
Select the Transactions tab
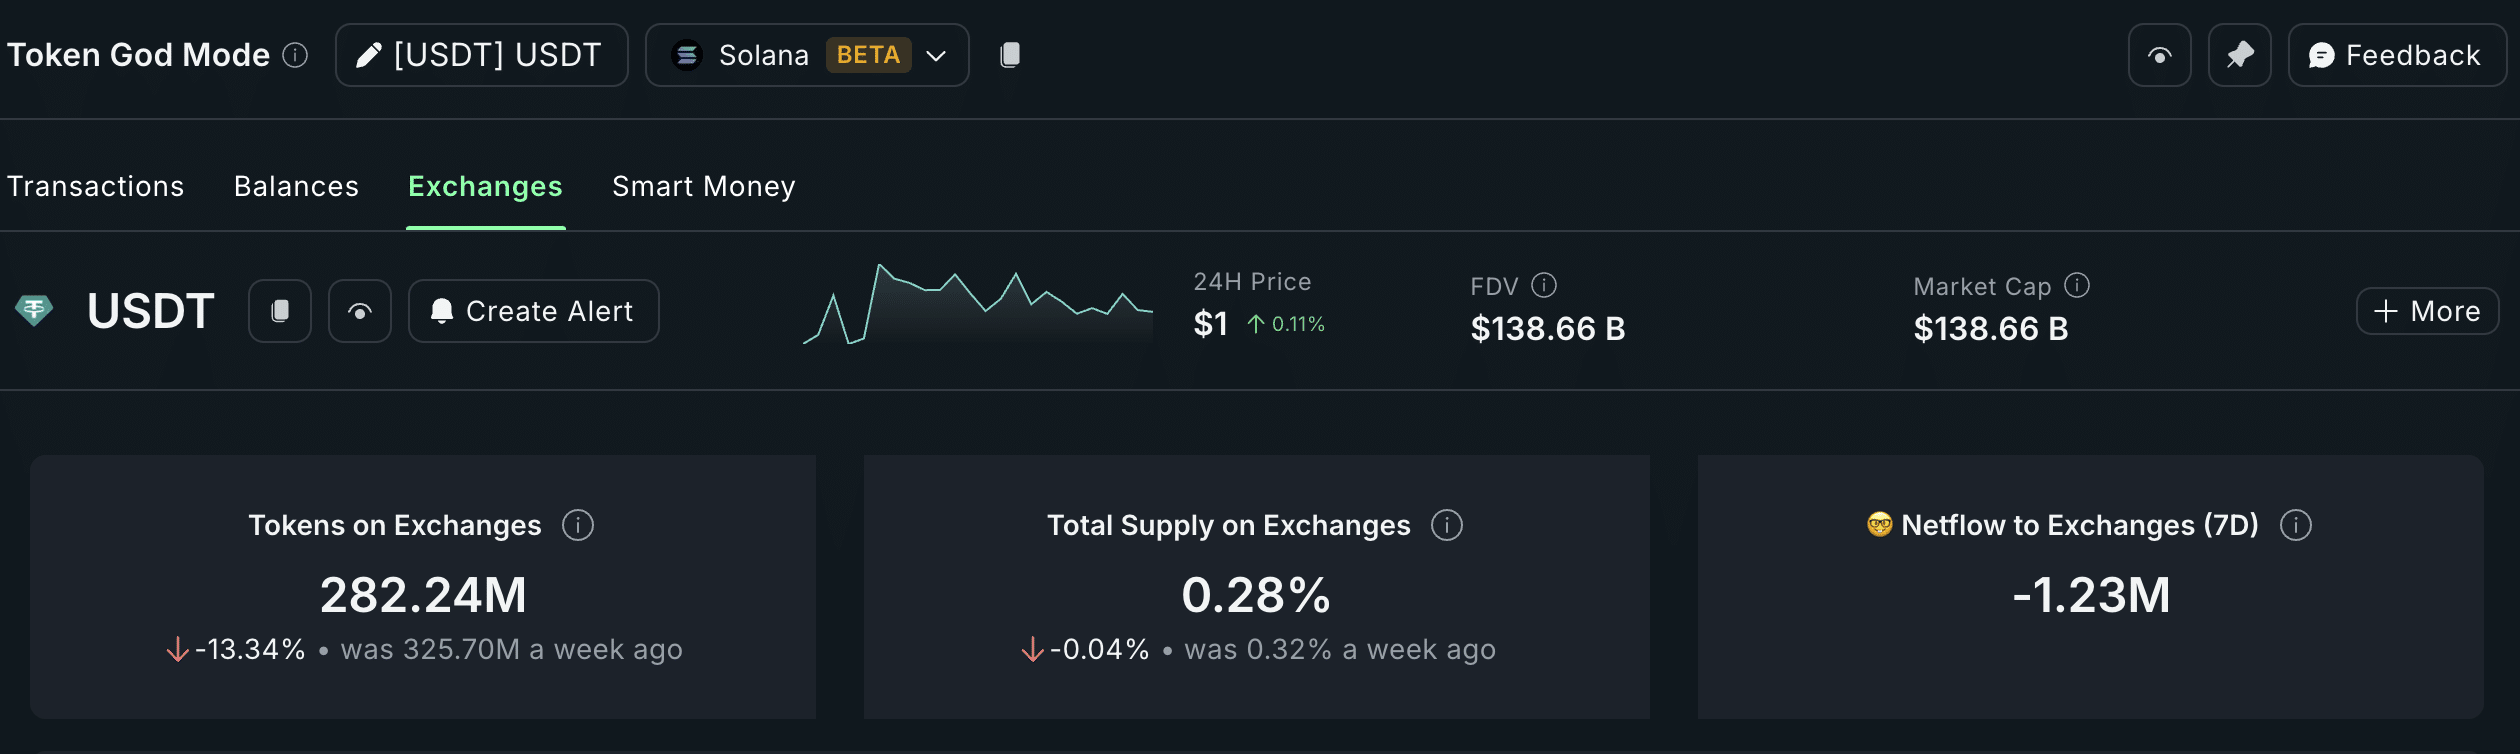[x=95, y=186]
